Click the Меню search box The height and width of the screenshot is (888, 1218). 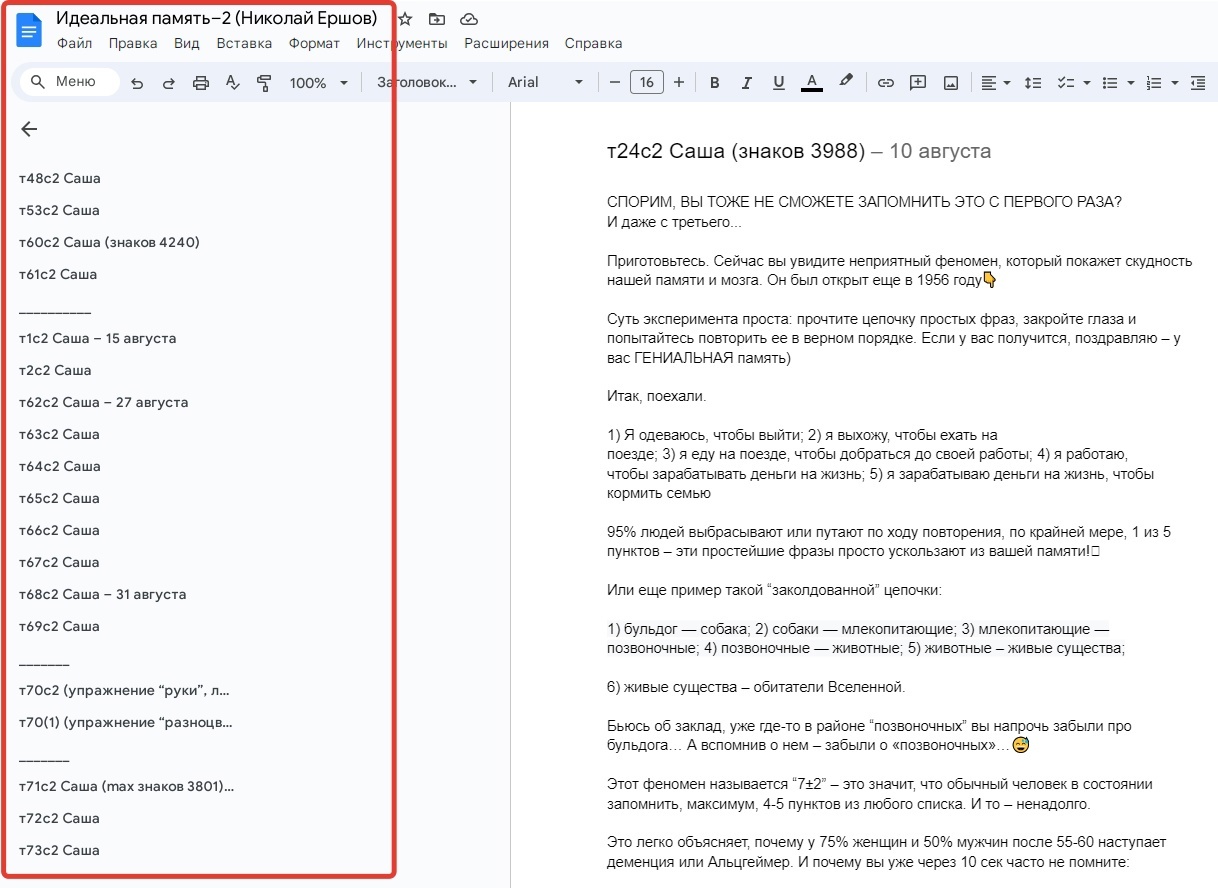70,82
